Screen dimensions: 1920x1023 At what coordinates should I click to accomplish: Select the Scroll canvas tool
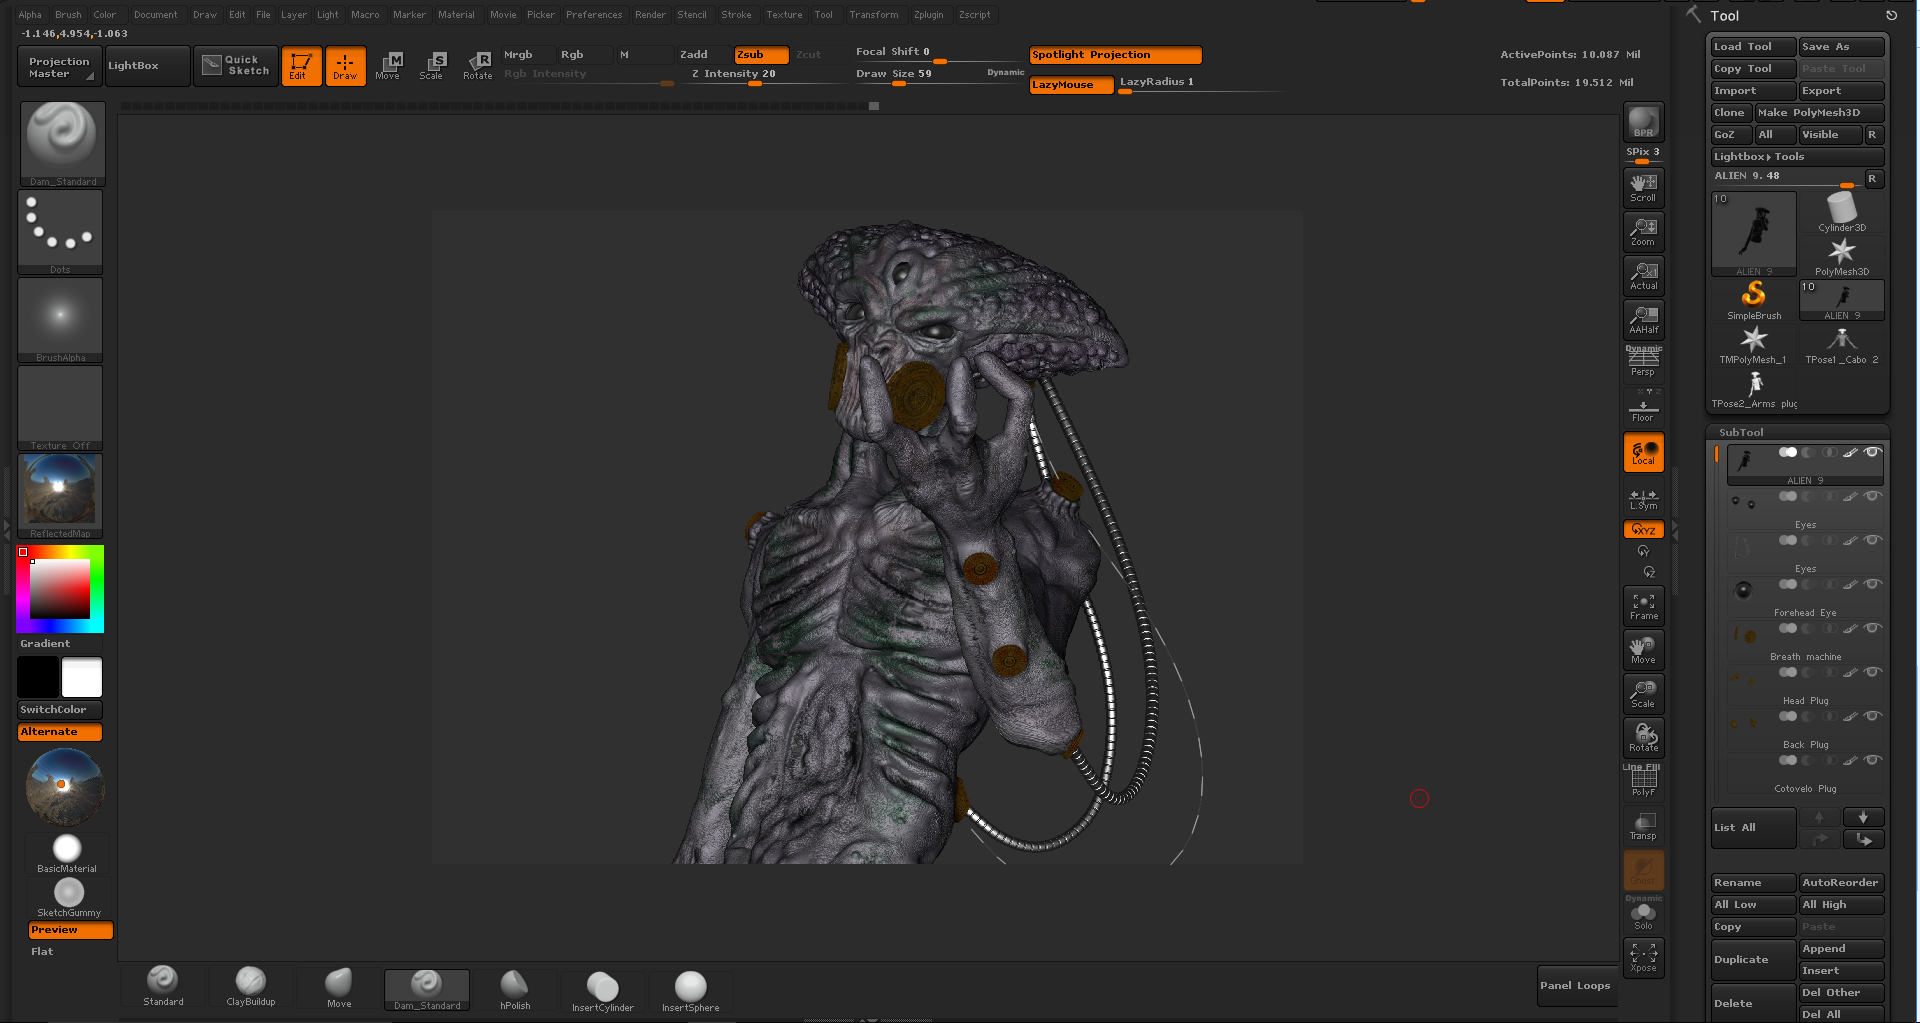pyautogui.click(x=1643, y=187)
